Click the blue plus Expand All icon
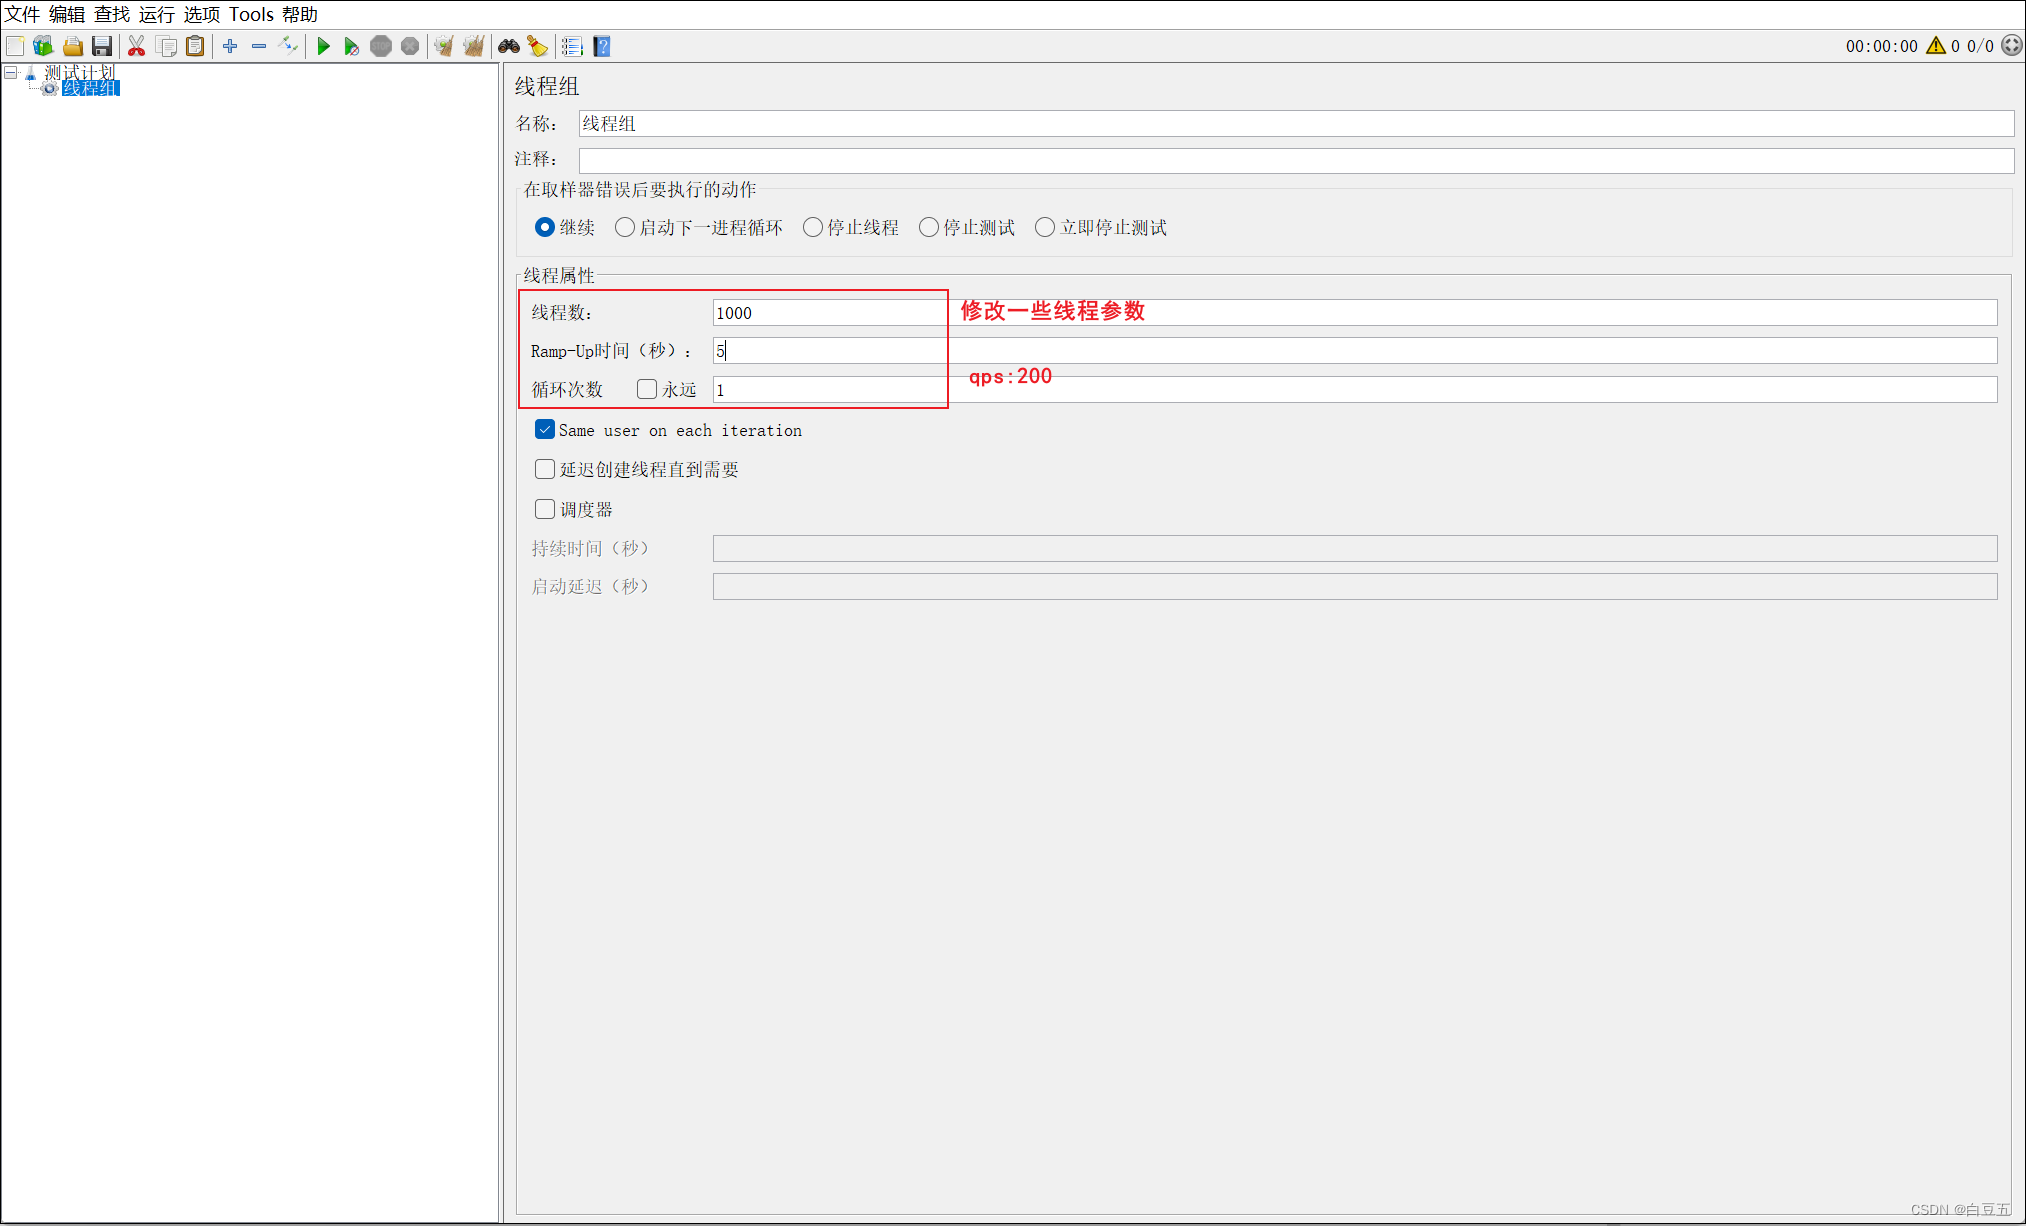 tap(230, 46)
